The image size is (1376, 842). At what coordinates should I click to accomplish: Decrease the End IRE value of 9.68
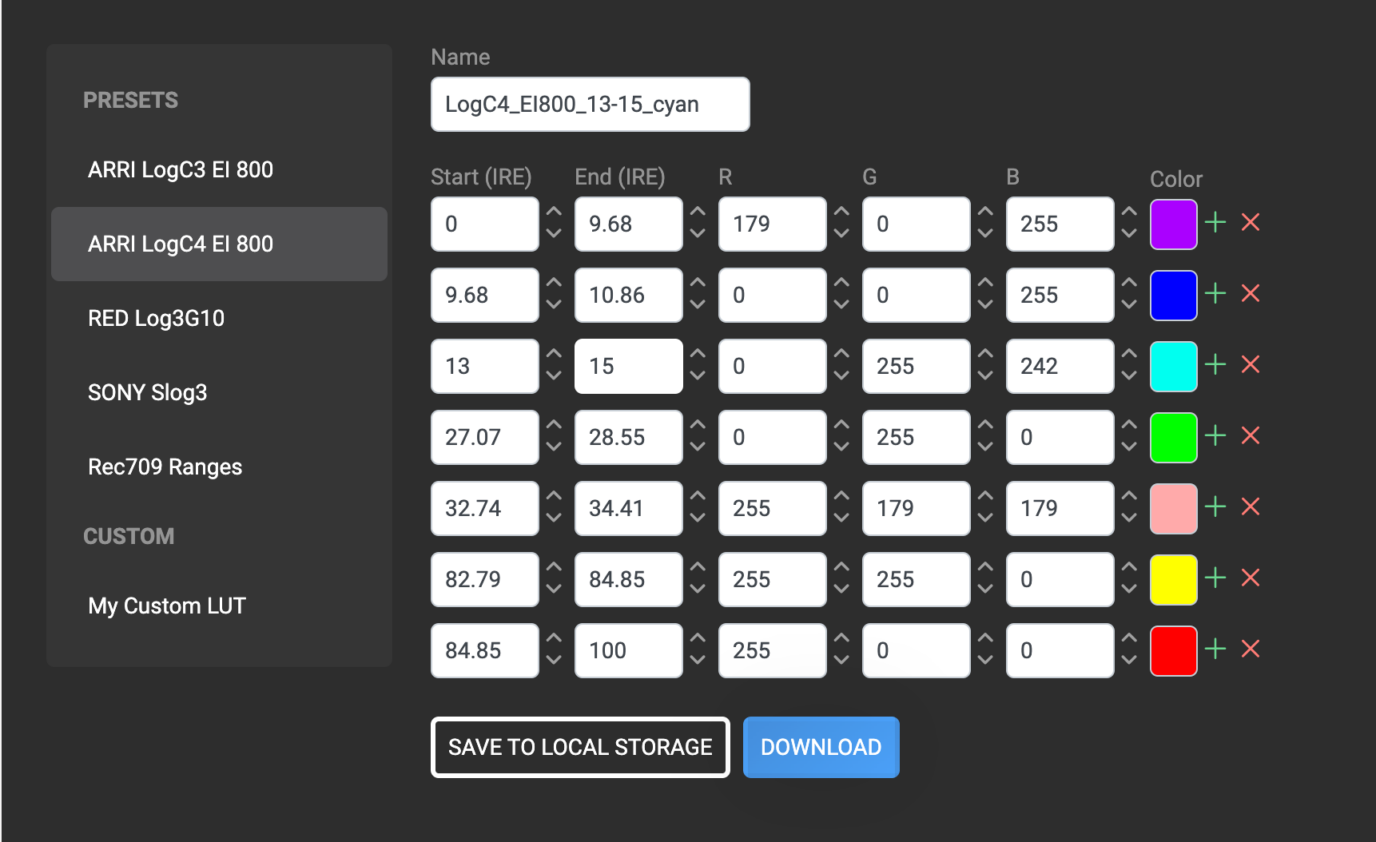pyautogui.click(x=698, y=234)
